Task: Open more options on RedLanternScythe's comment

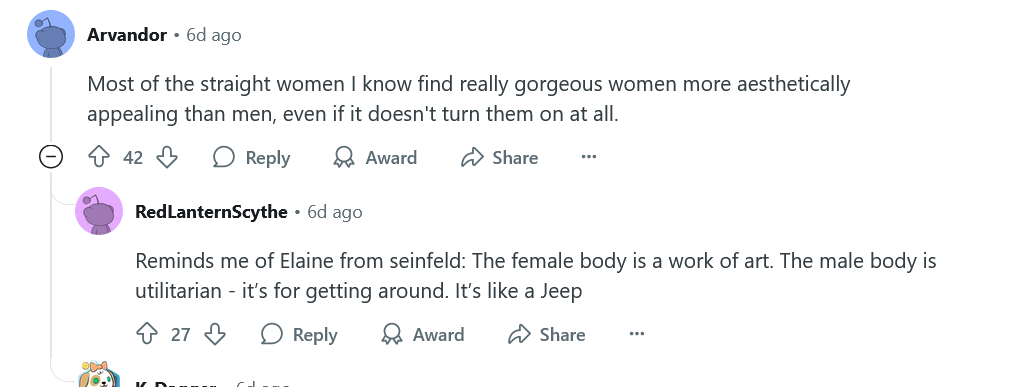Action: coord(637,334)
